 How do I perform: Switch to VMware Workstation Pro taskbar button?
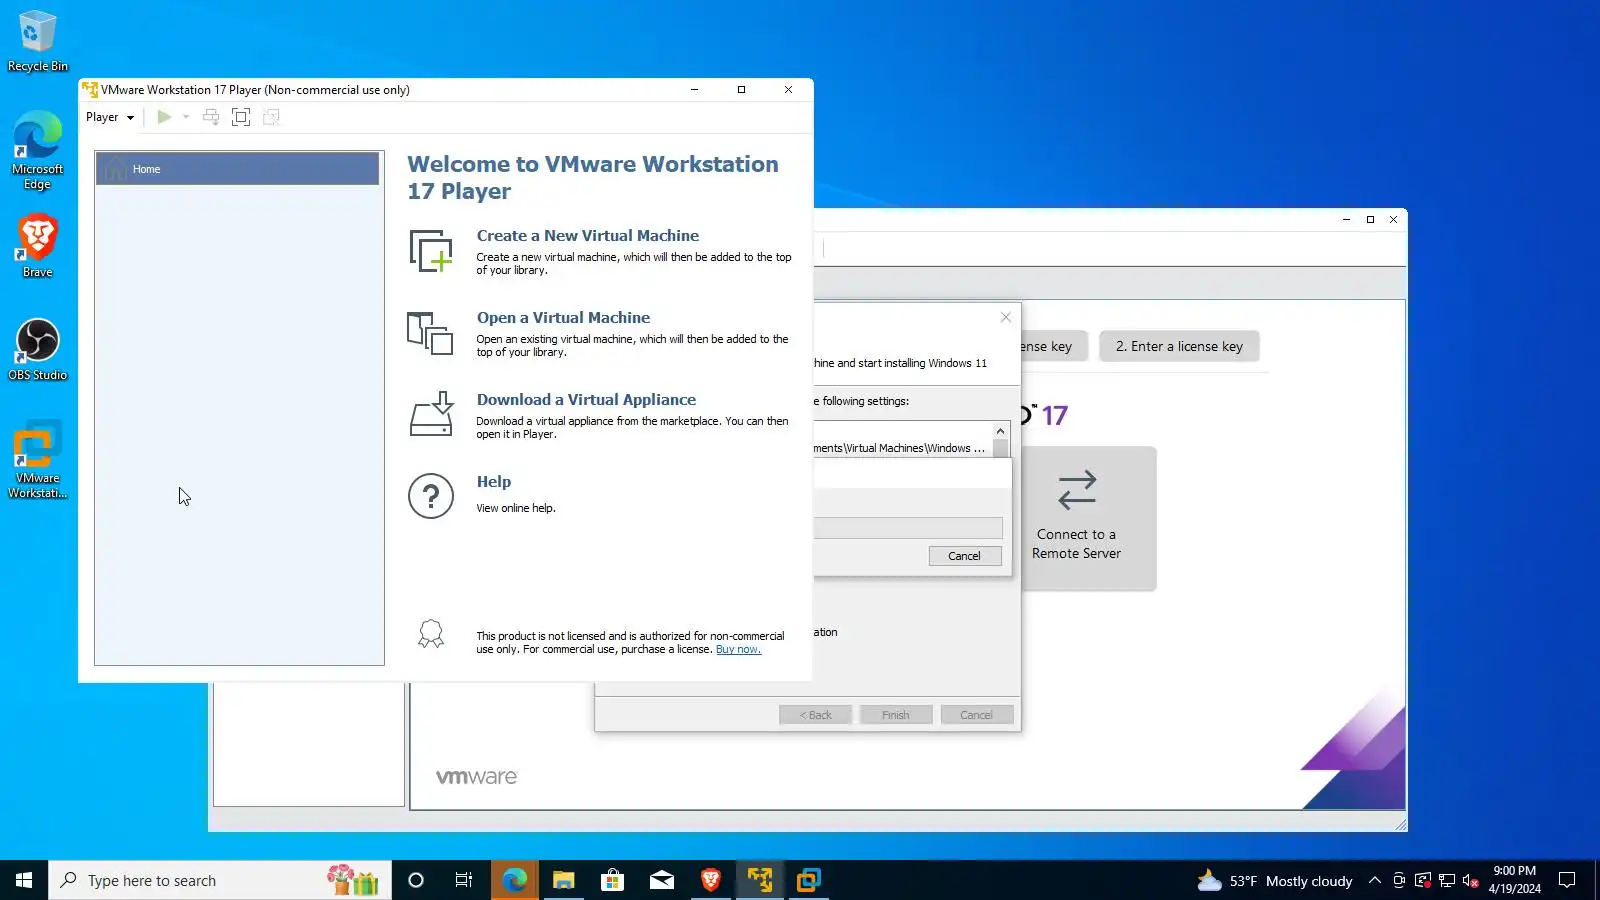pyautogui.click(x=809, y=880)
